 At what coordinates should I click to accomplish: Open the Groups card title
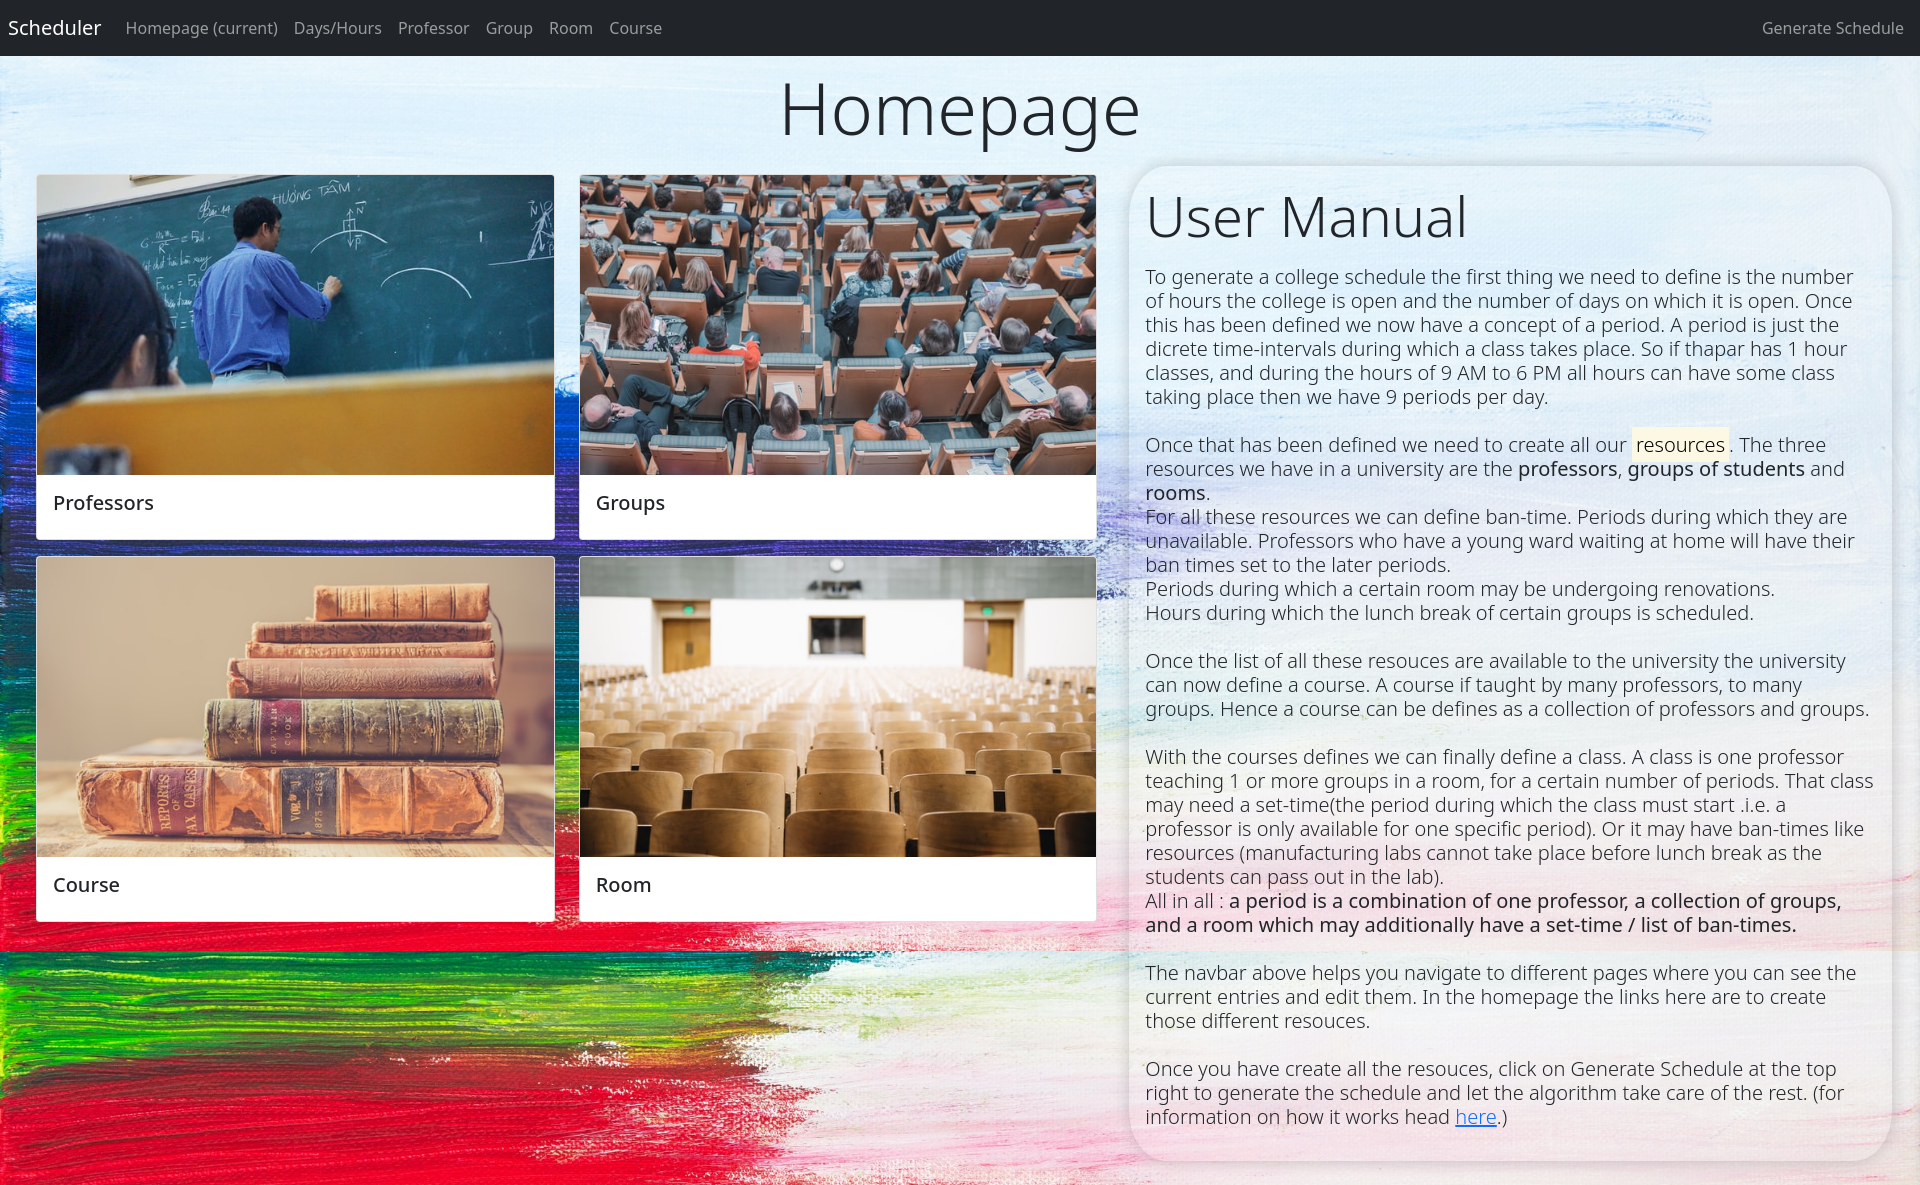(630, 503)
